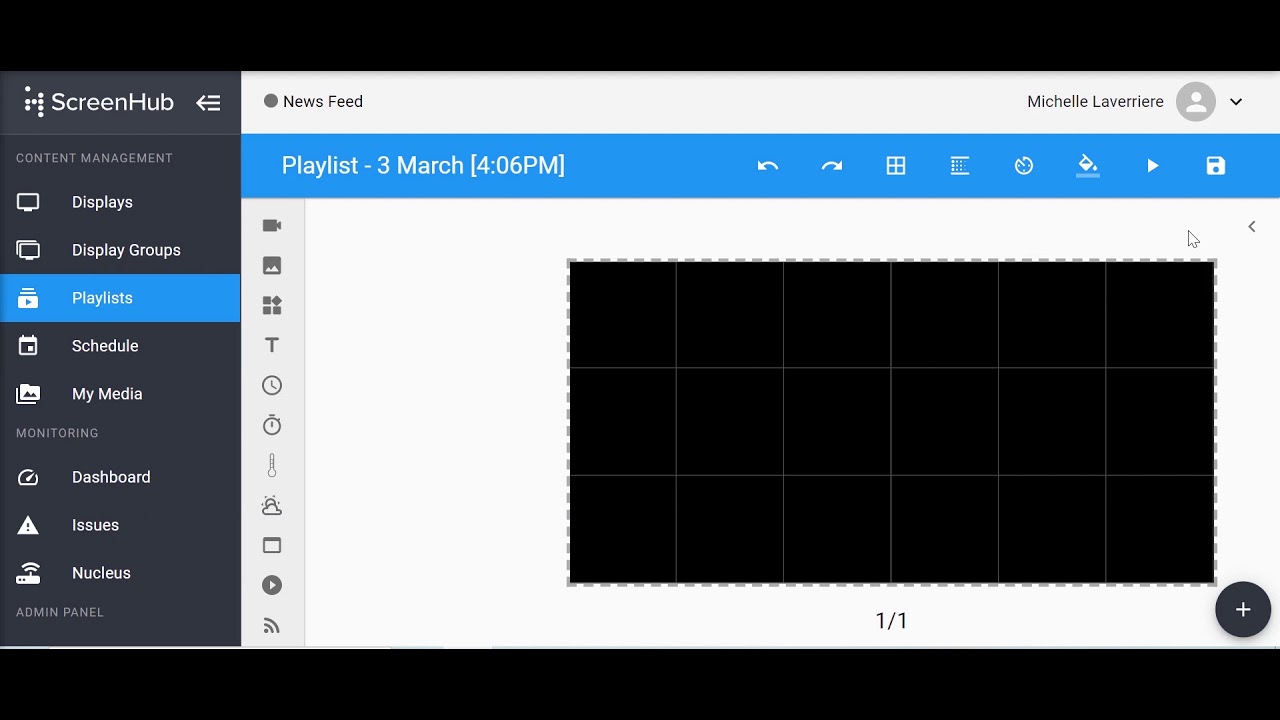The width and height of the screenshot is (1280, 720).
Task: Add a web page element
Action: pyautogui.click(x=272, y=545)
